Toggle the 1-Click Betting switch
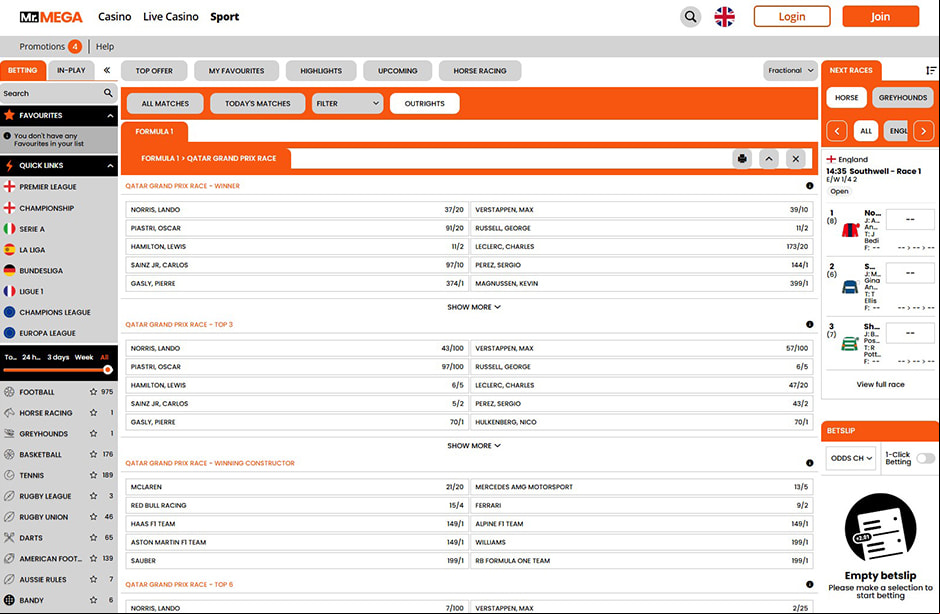This screenshot has width=940, height=614. [x=925, y=458]
